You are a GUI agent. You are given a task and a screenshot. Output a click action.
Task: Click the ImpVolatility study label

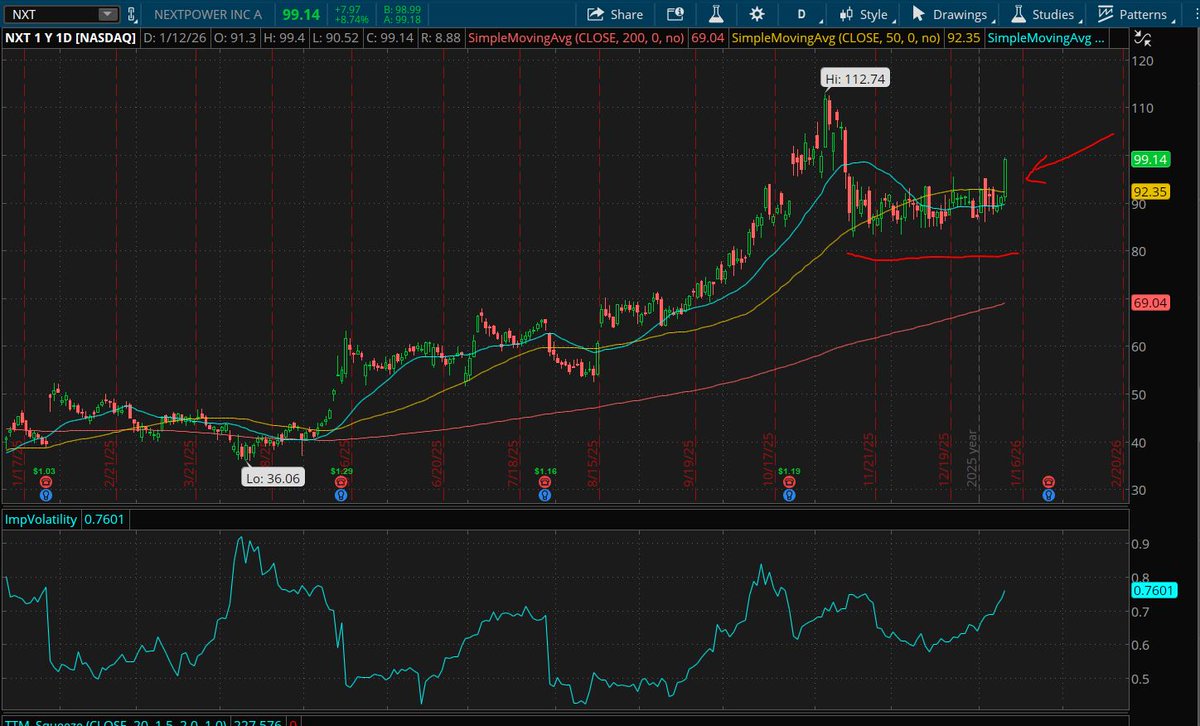point(42,519)
